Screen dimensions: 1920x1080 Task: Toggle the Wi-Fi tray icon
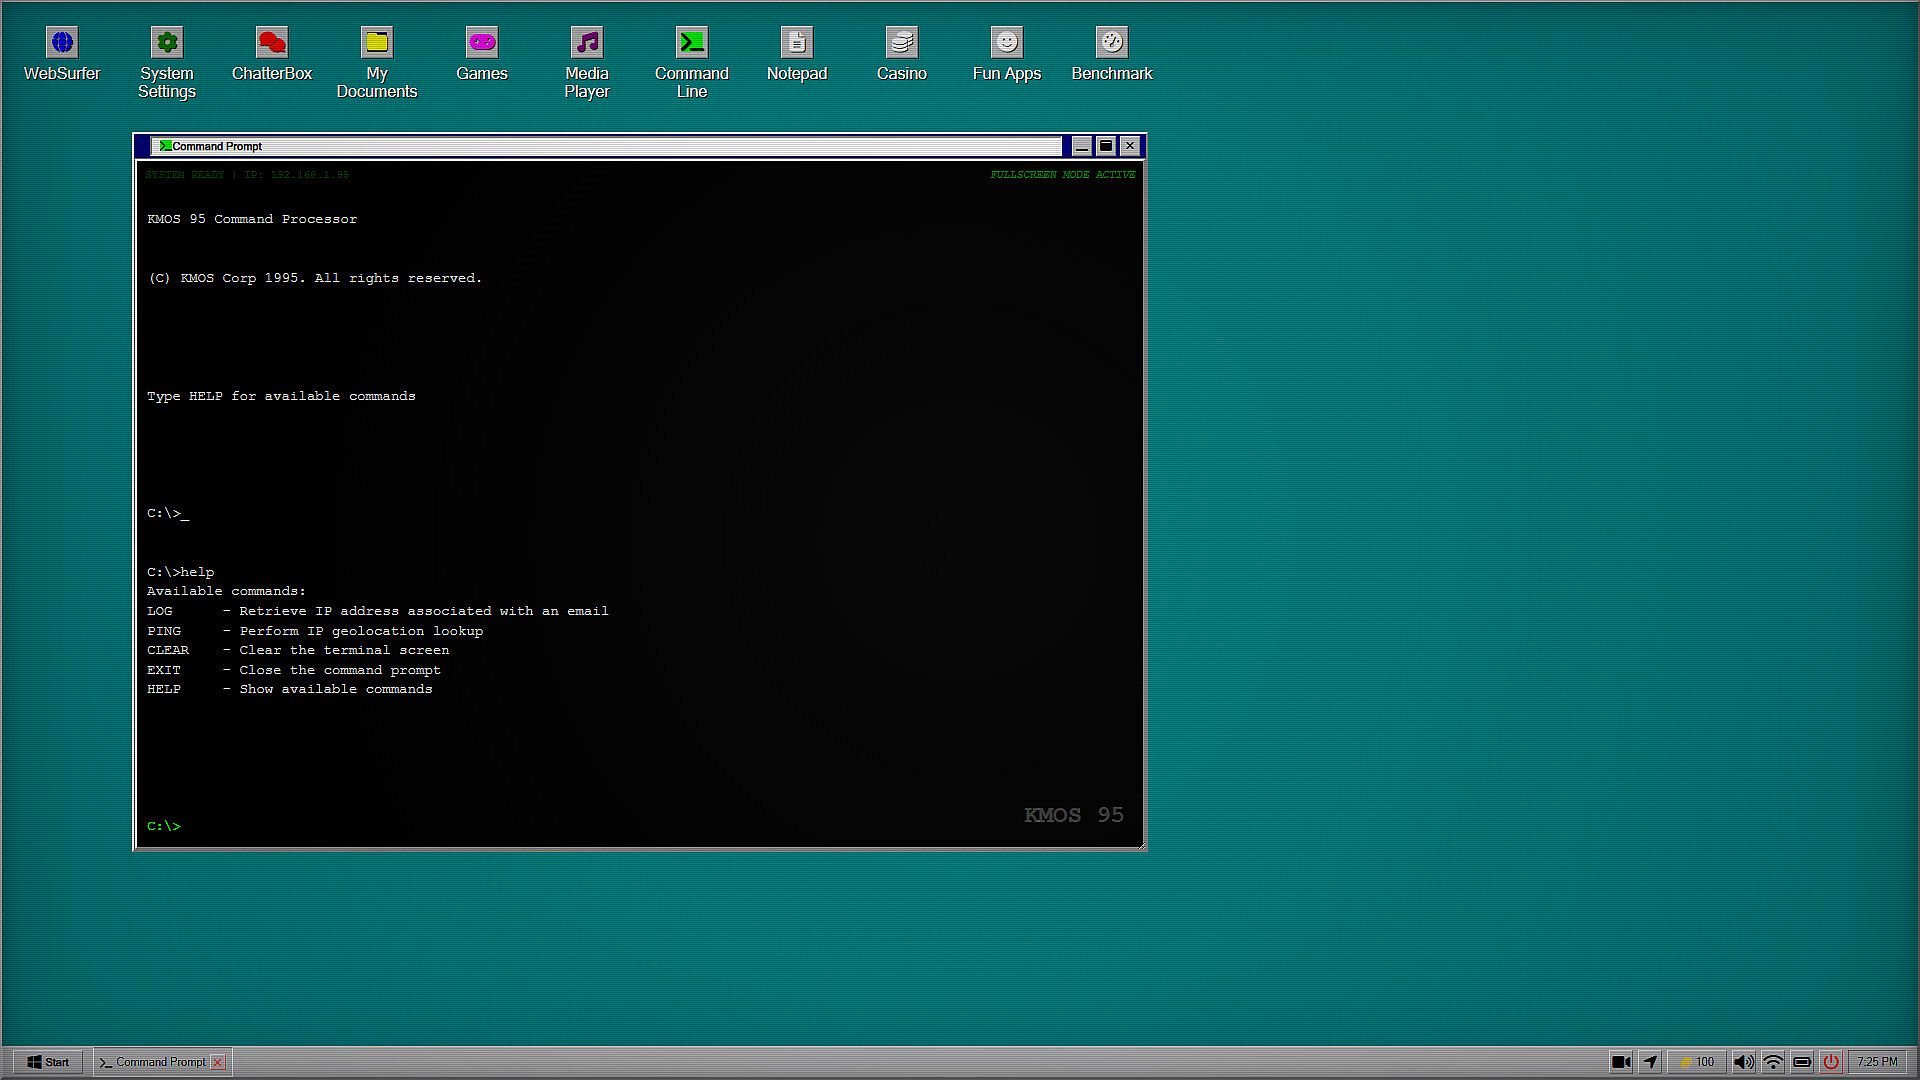tap(1773, 1062)
